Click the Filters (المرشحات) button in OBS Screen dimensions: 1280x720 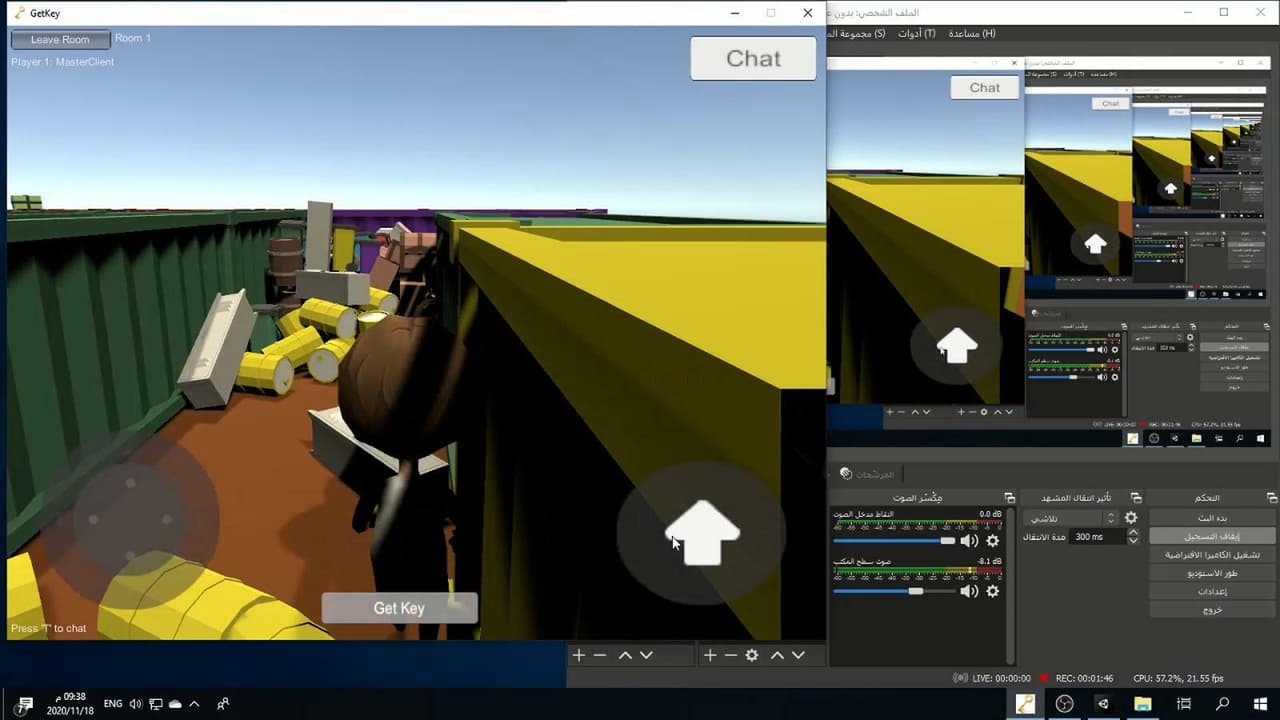868,474
